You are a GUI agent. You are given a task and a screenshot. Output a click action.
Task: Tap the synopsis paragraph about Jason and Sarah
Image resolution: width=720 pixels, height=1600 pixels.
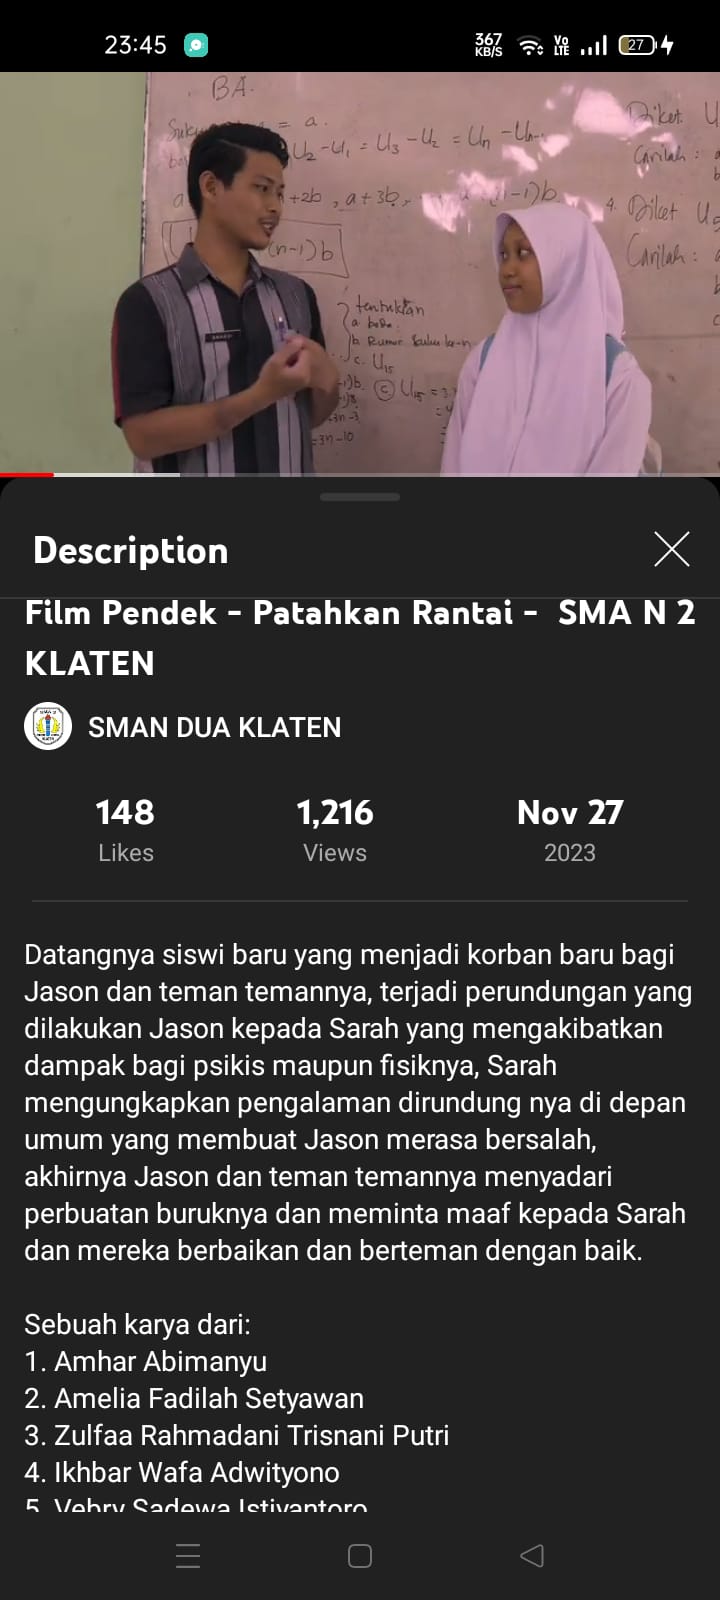pyautogui.click(x=358, y=1102)
